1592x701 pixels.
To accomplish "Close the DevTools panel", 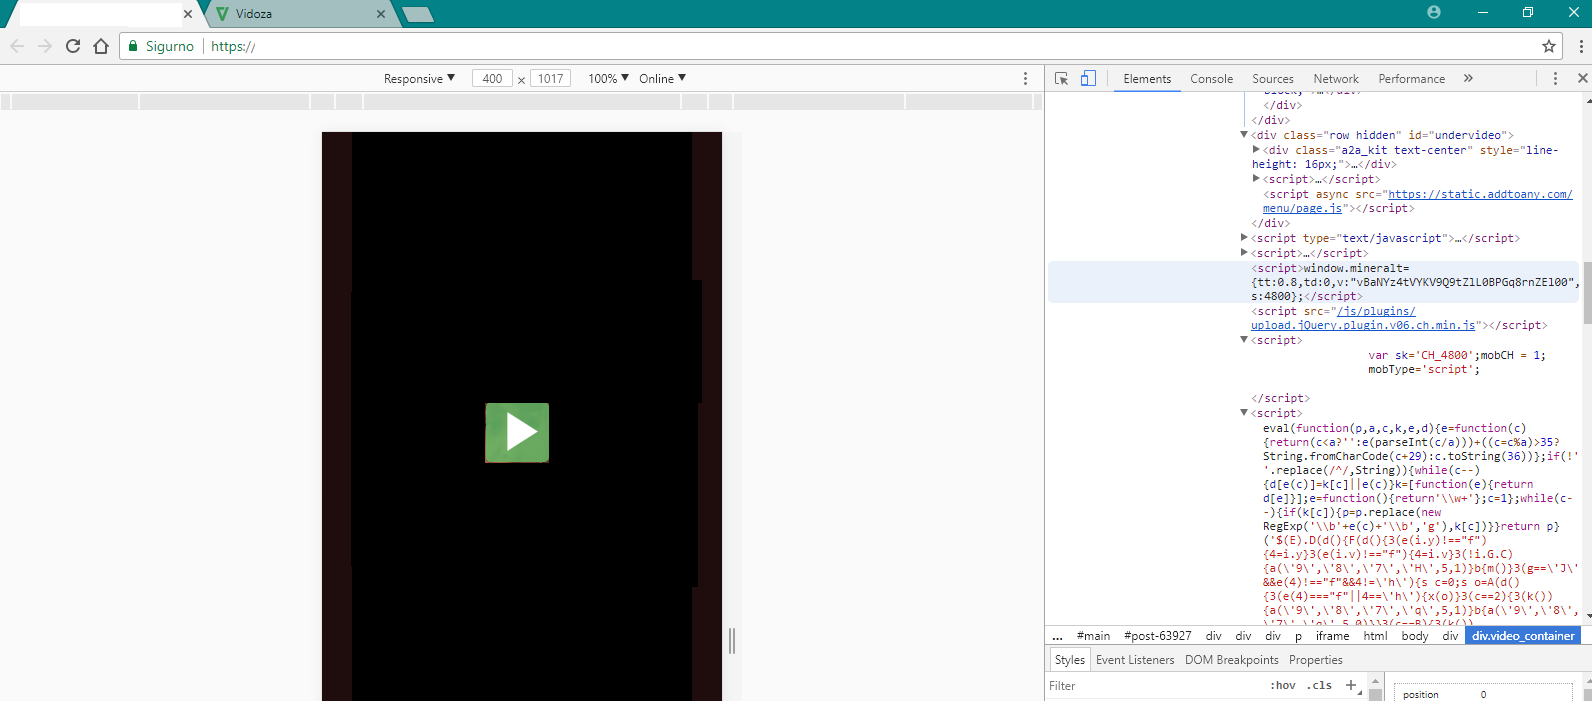I will 1582,78.
